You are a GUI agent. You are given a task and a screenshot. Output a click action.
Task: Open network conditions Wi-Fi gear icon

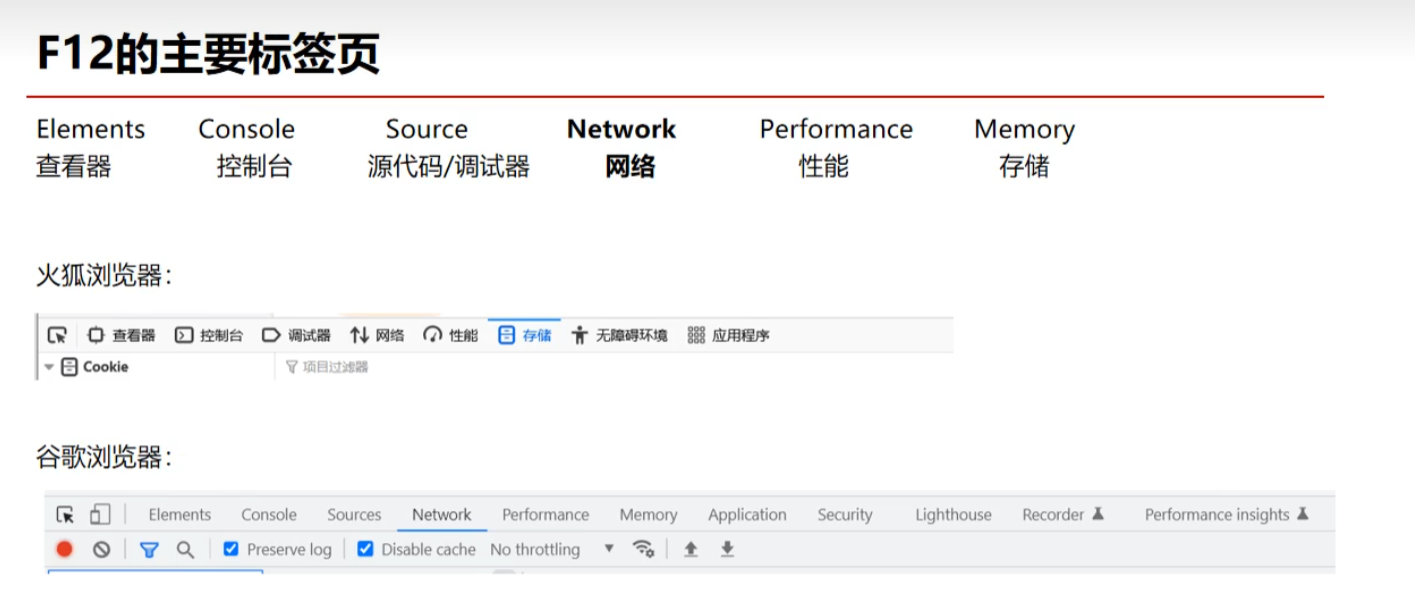[643, 549]
